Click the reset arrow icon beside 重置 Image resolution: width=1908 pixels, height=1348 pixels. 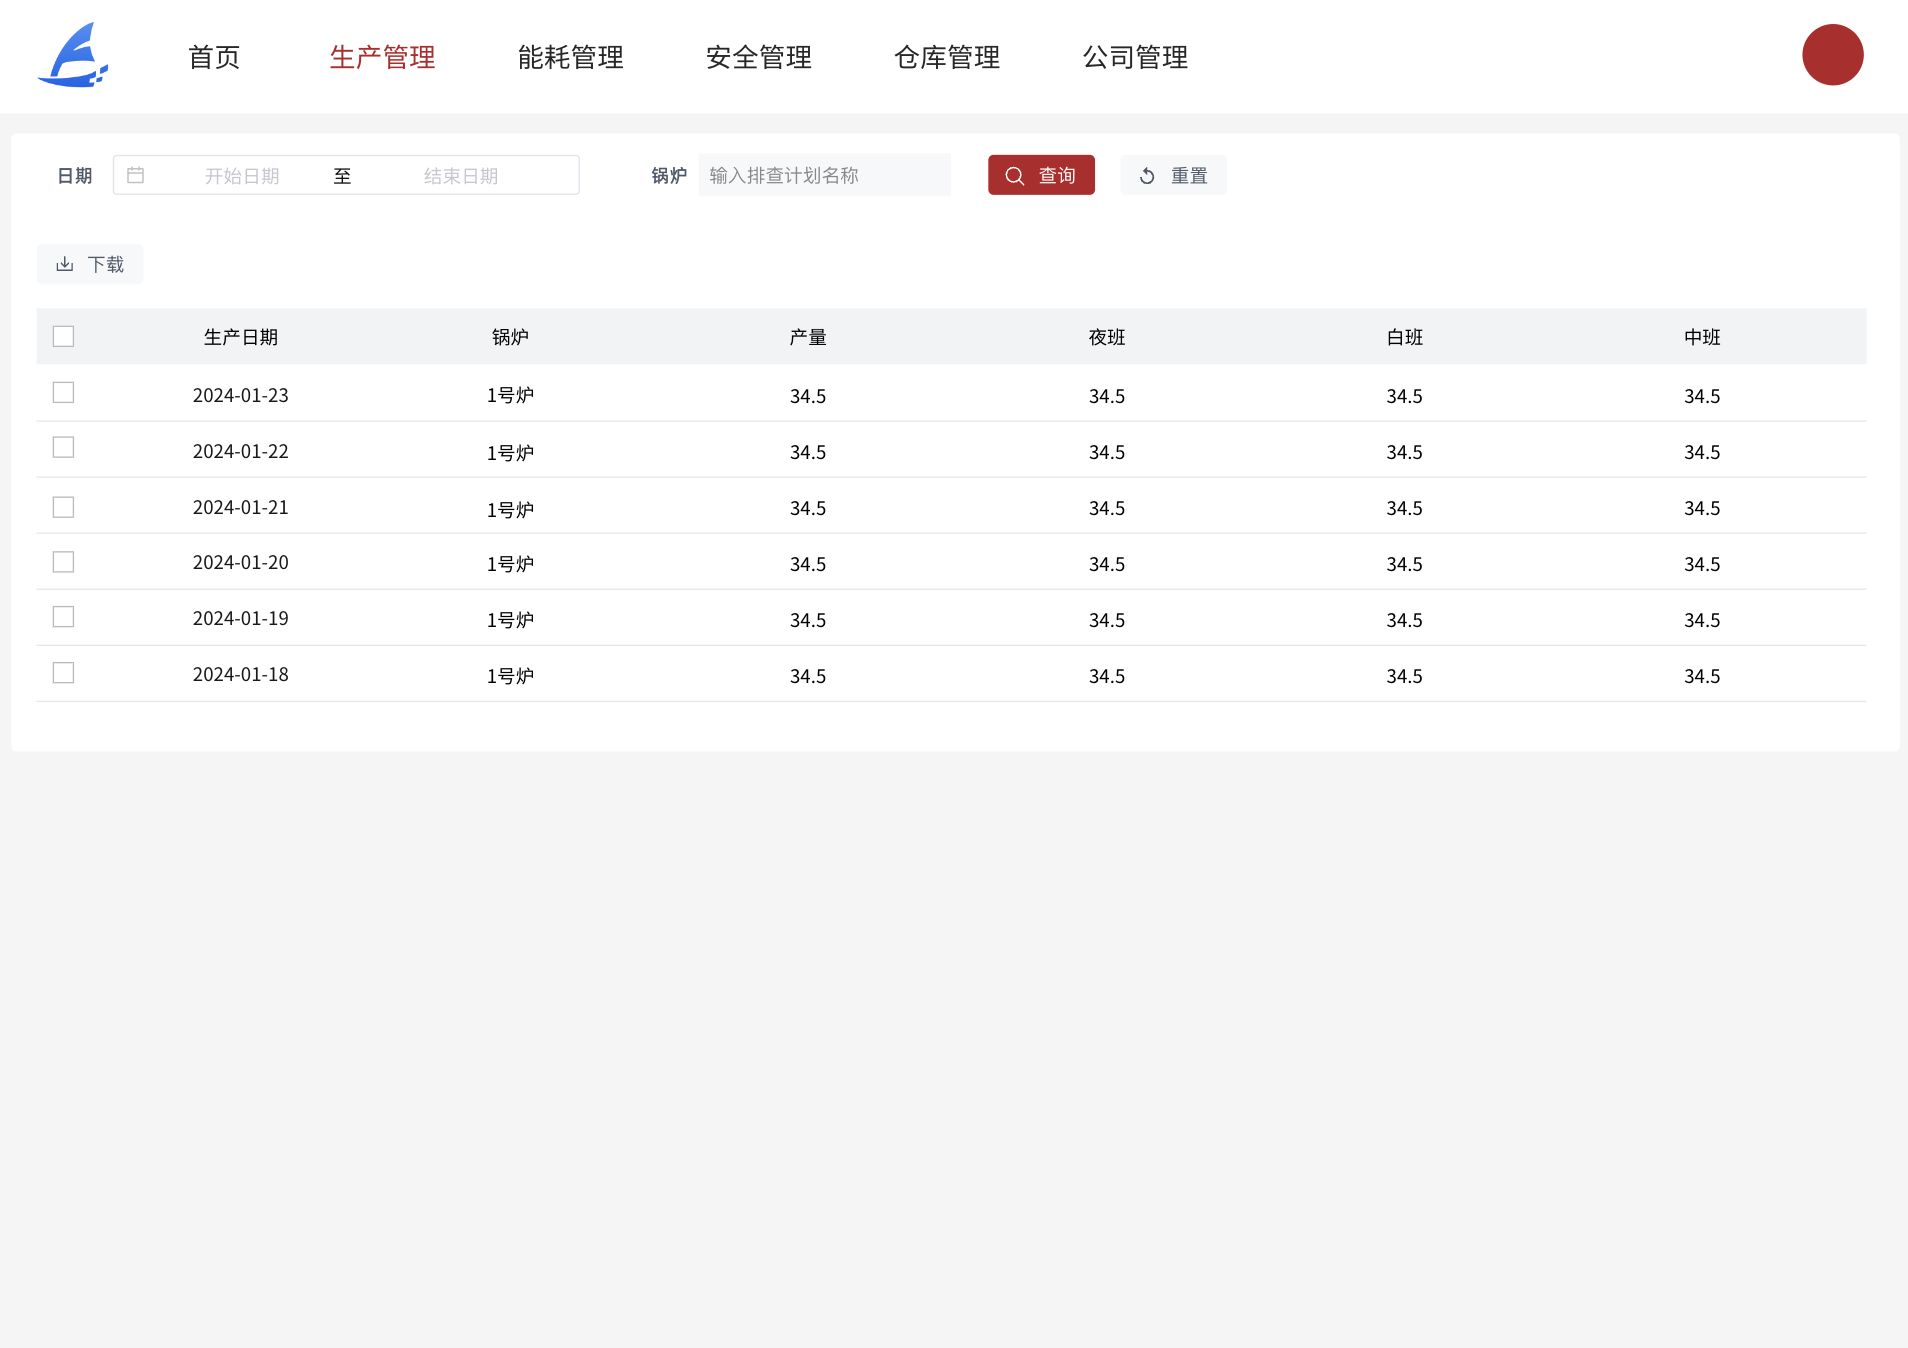point(1147,176)
